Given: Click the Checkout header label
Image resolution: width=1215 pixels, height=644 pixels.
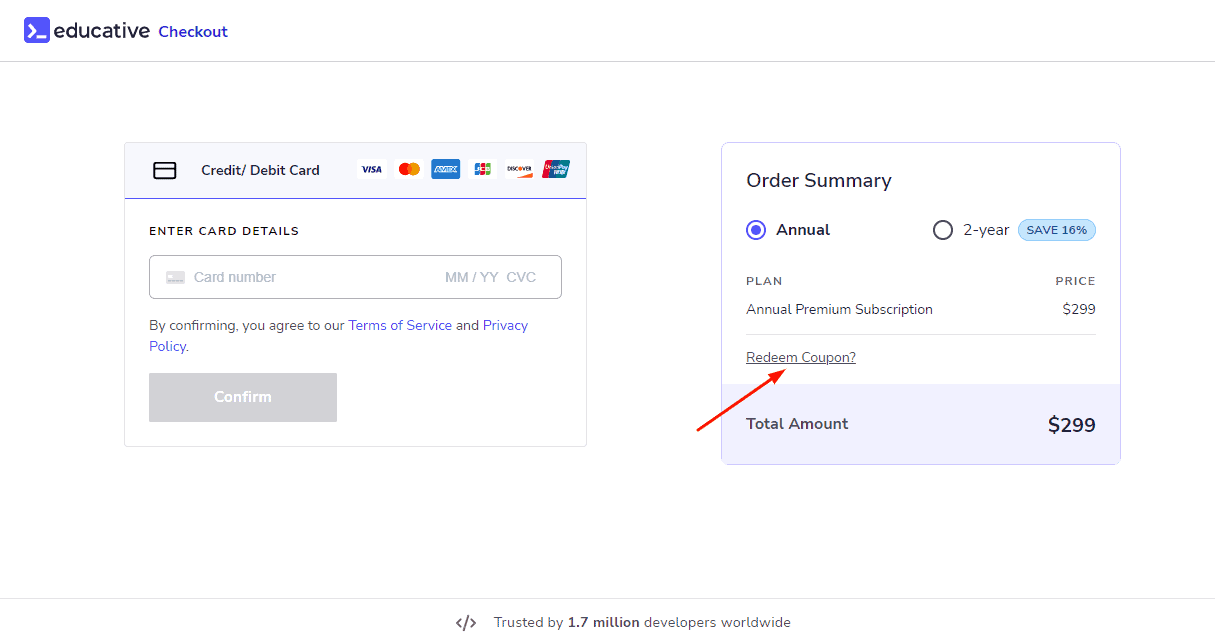Looking at the screenshot, I should pos(193,31).
